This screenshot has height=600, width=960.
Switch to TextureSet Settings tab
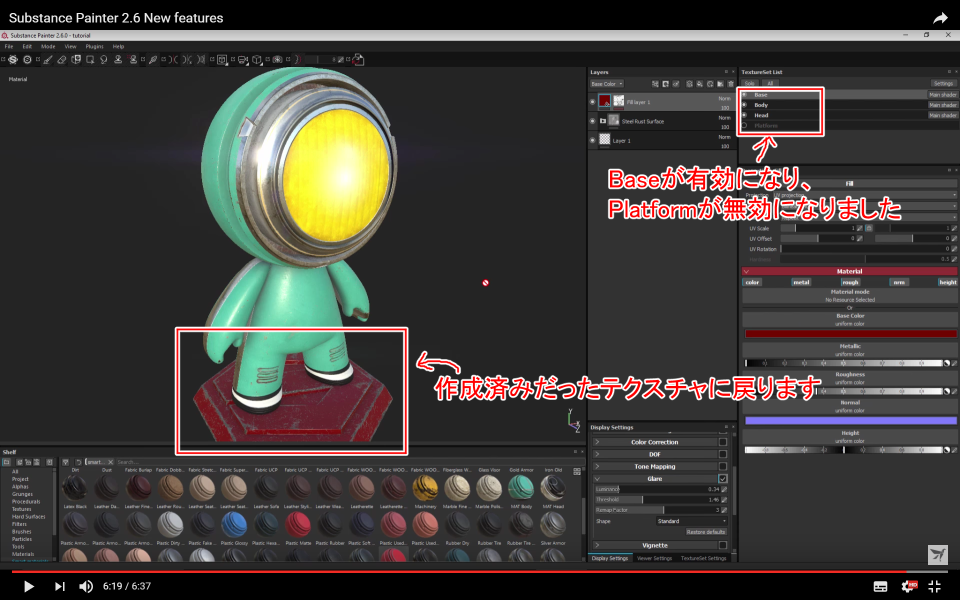703,558
